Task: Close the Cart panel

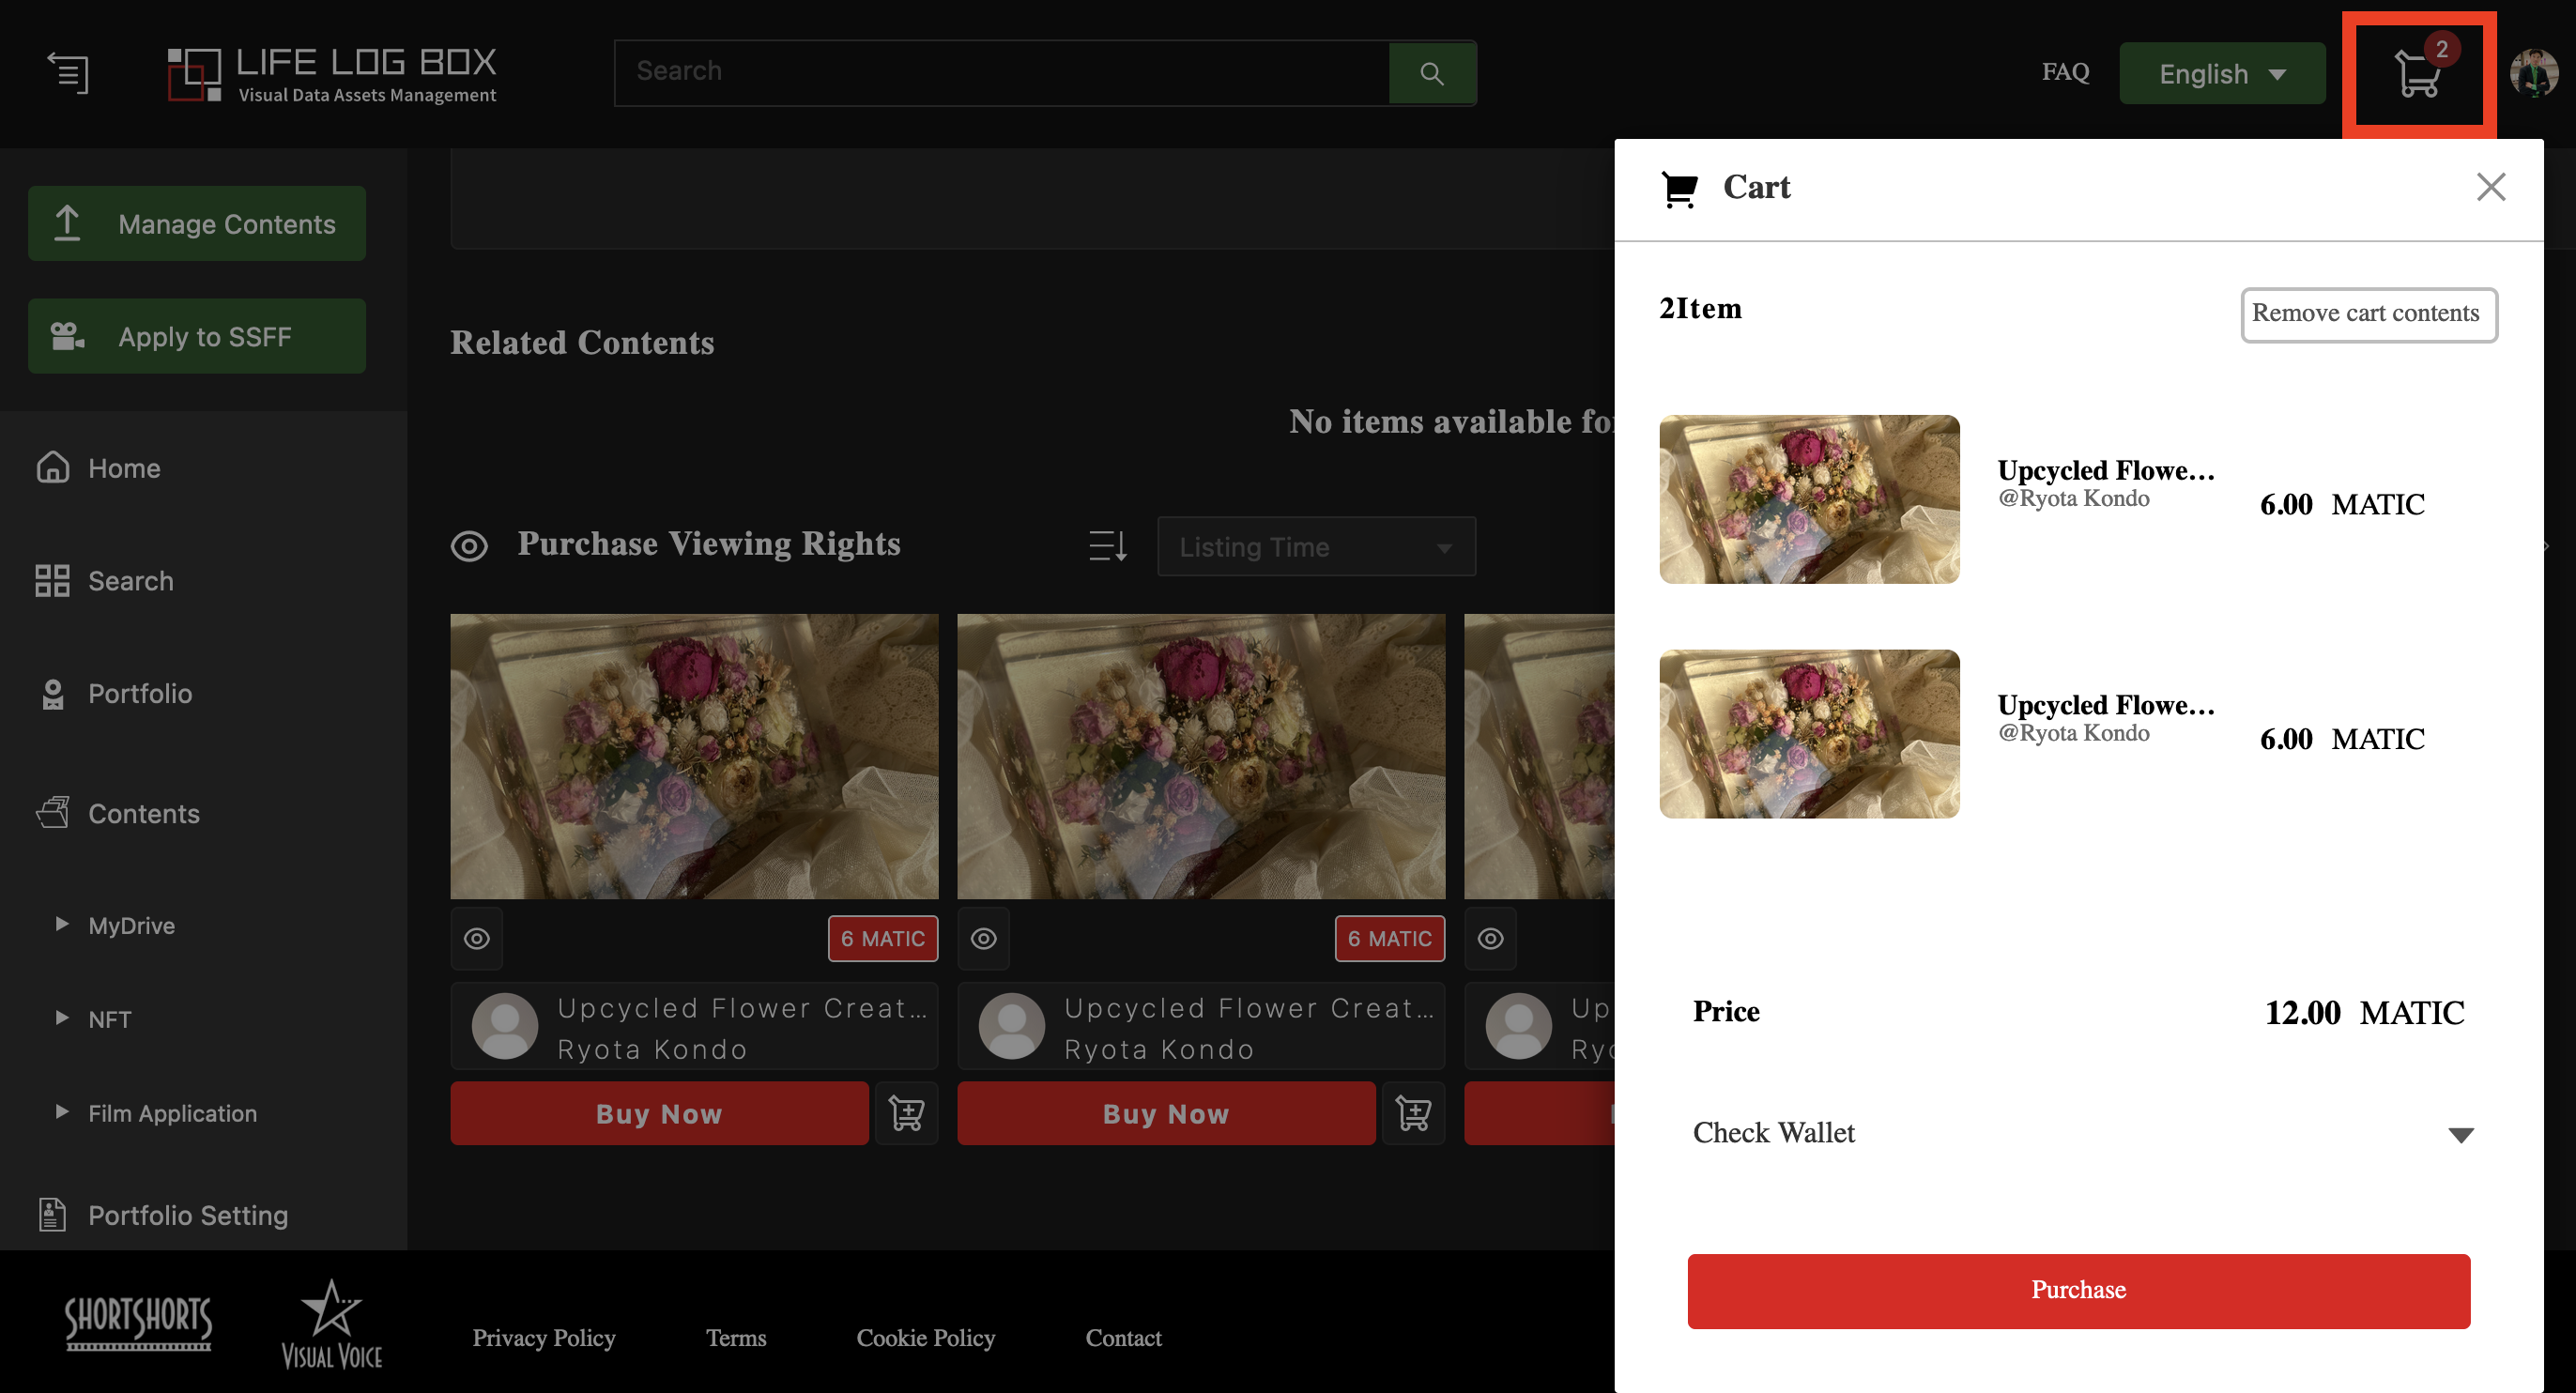Action: click(x=2490, y=187)
